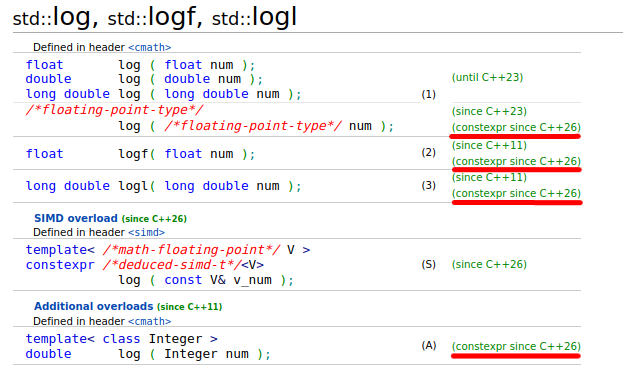Click the (since C++26) note in row (S)
This screenshot has height=368, width=623.
489,264
